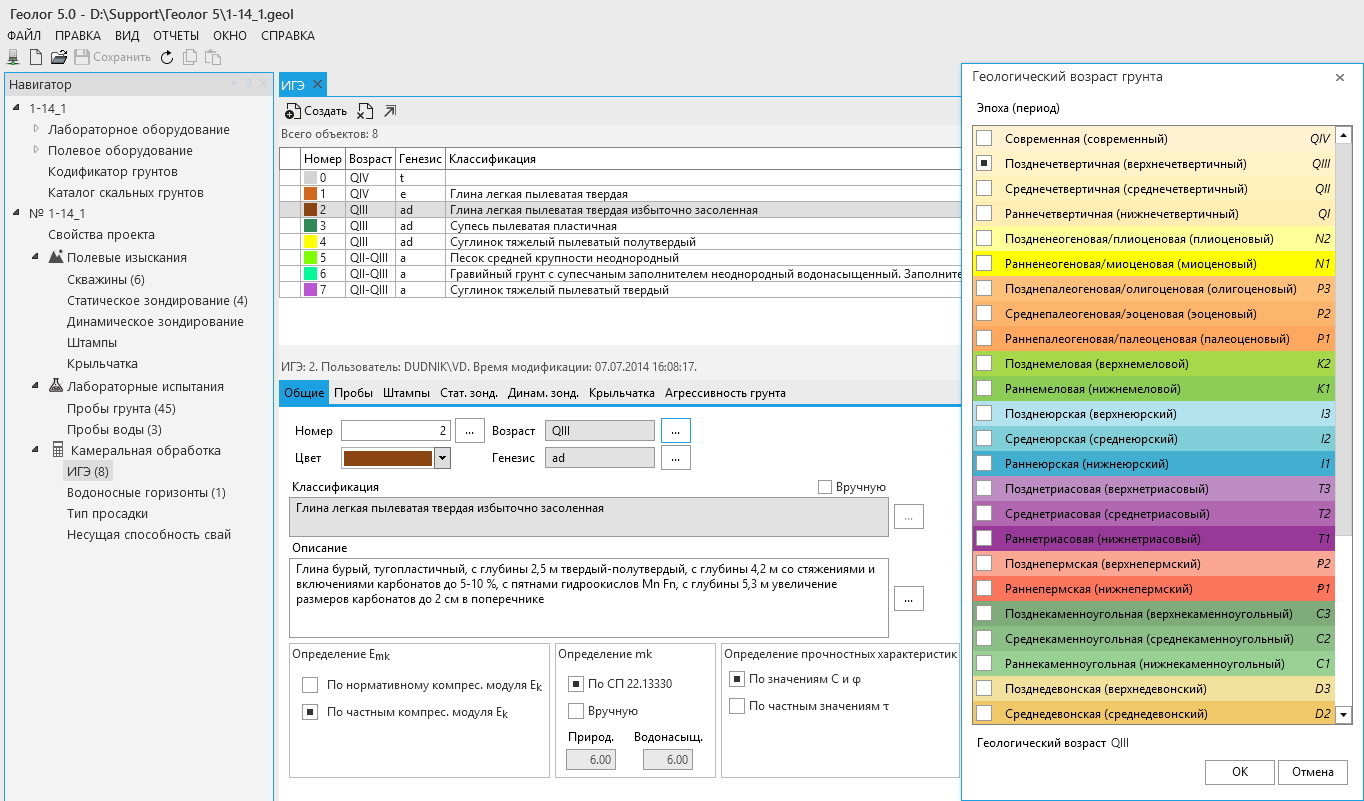Select row Супесь пылеватая пластичная
The width and height of the screenshot is (1364, 801).
(x=620, y=226)
